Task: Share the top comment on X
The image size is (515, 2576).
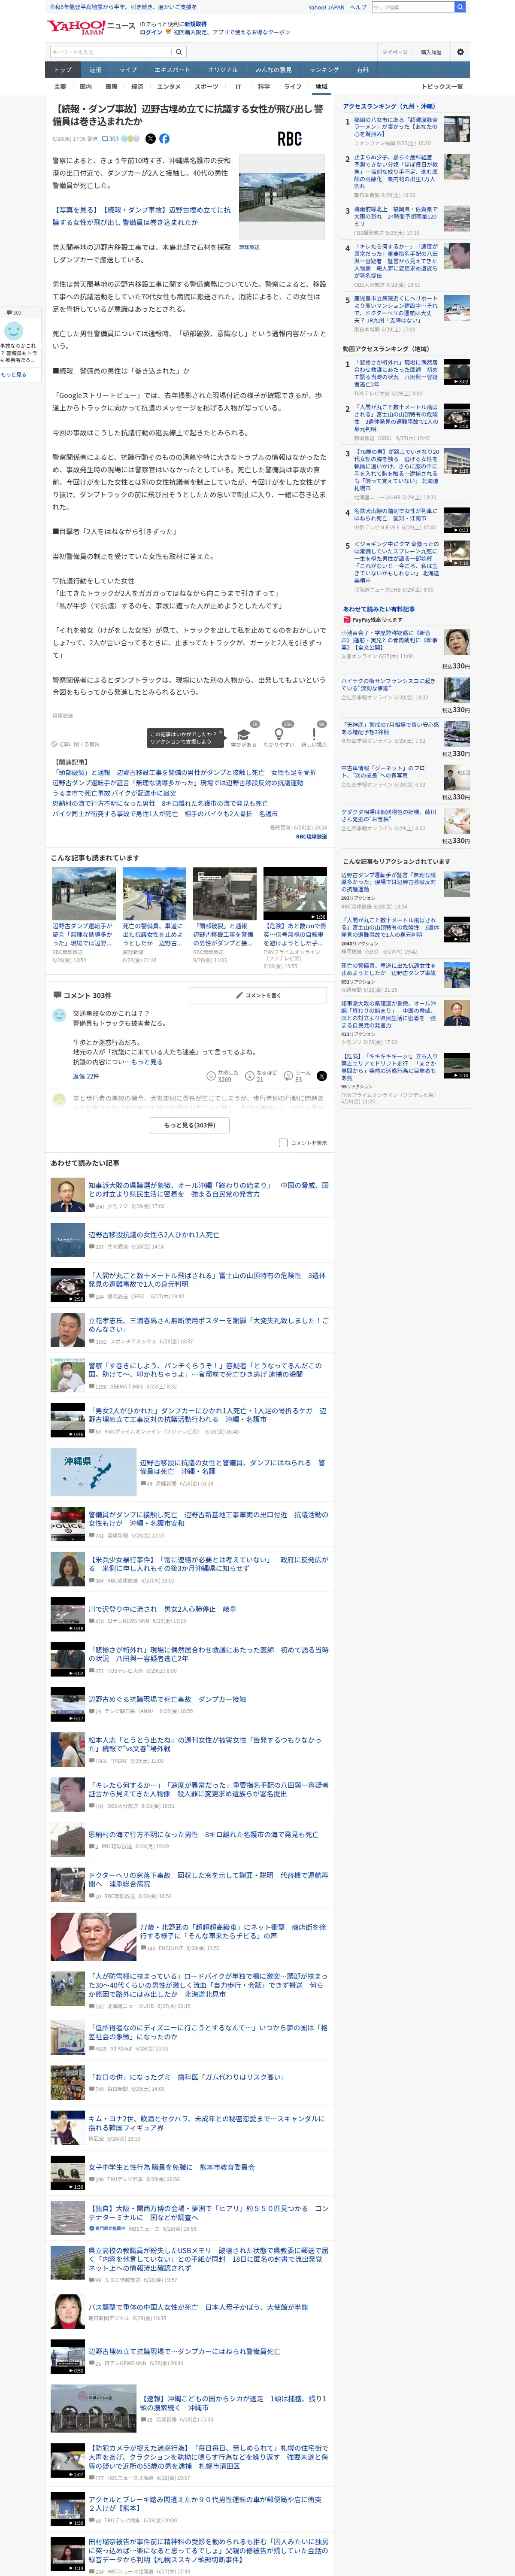Action: click(x=322, y=1076)
